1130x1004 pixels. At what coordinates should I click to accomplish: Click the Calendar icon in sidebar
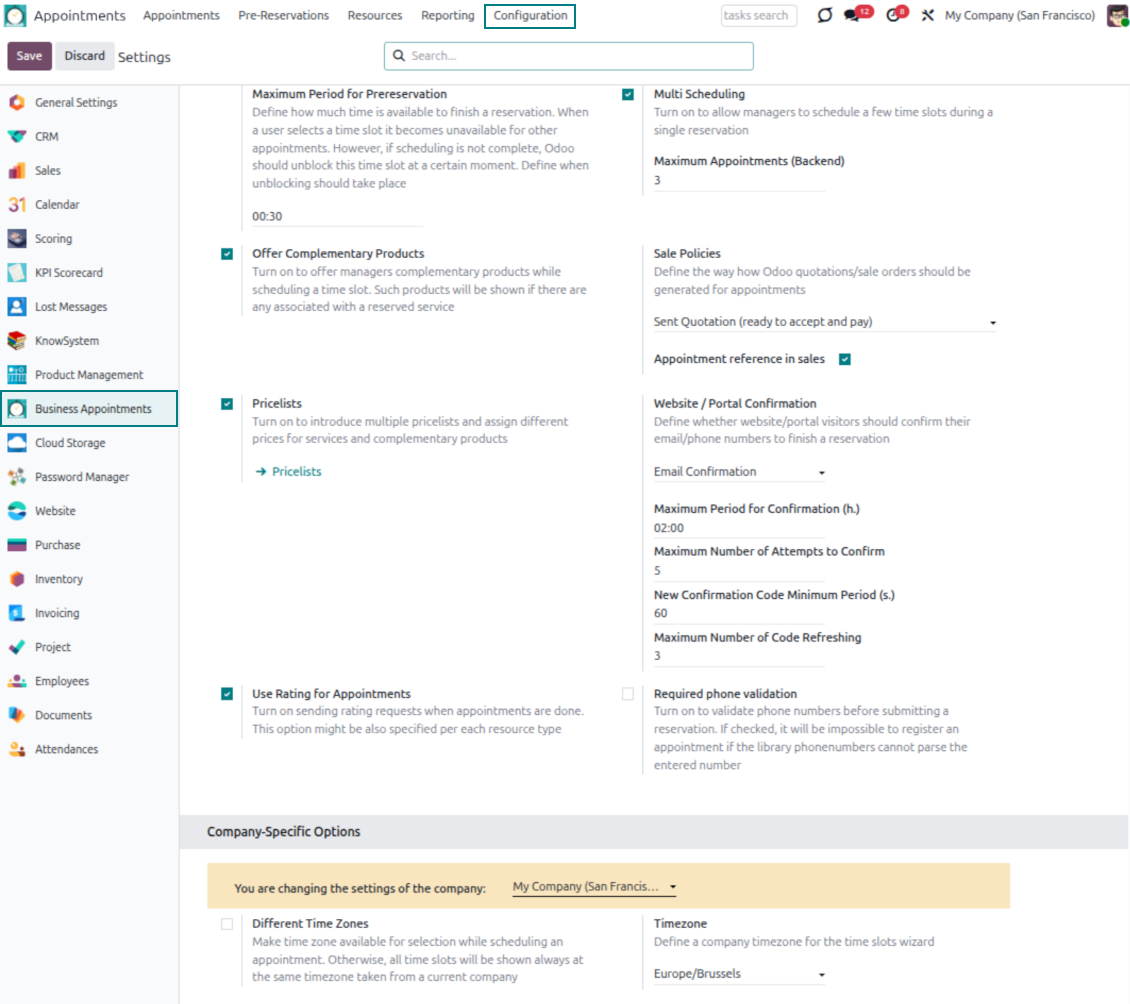(x=16, y=205)
